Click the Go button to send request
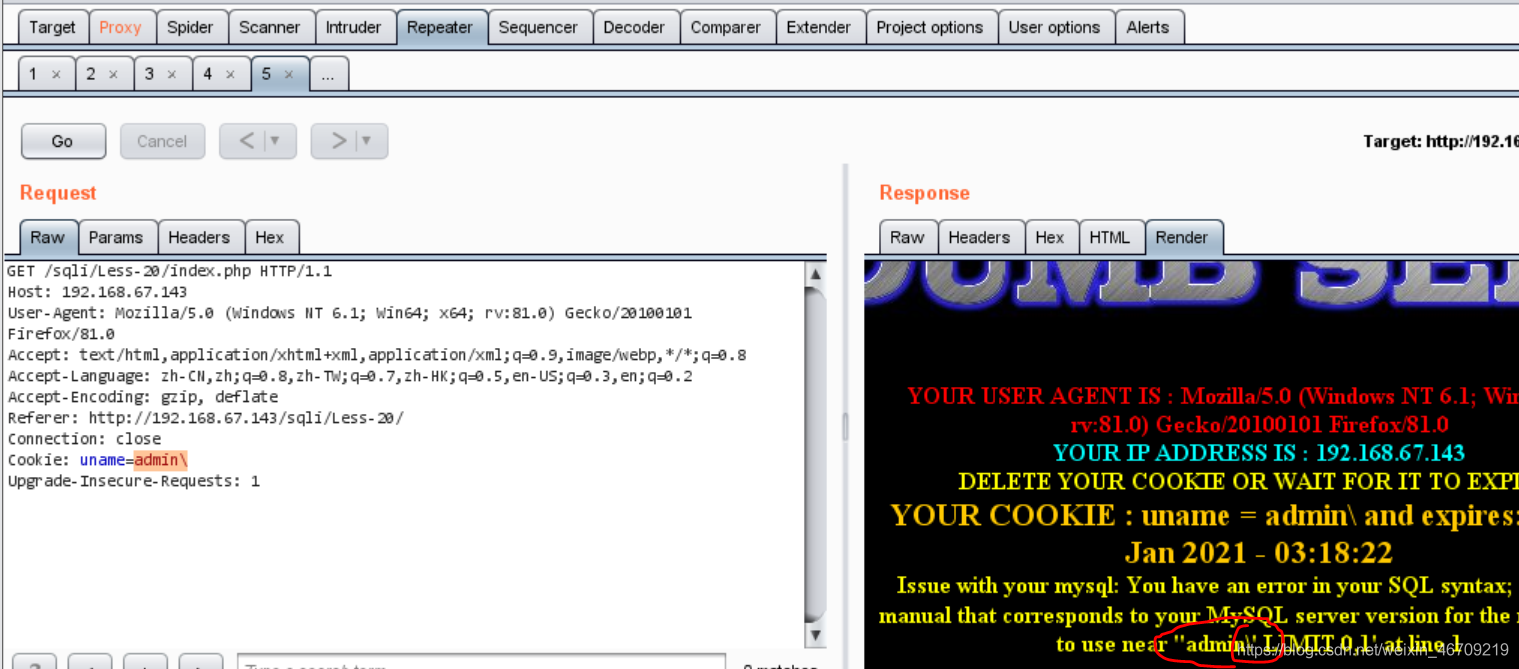The width and height of the screenshot is (1519, 669). (x=63, y=140)
